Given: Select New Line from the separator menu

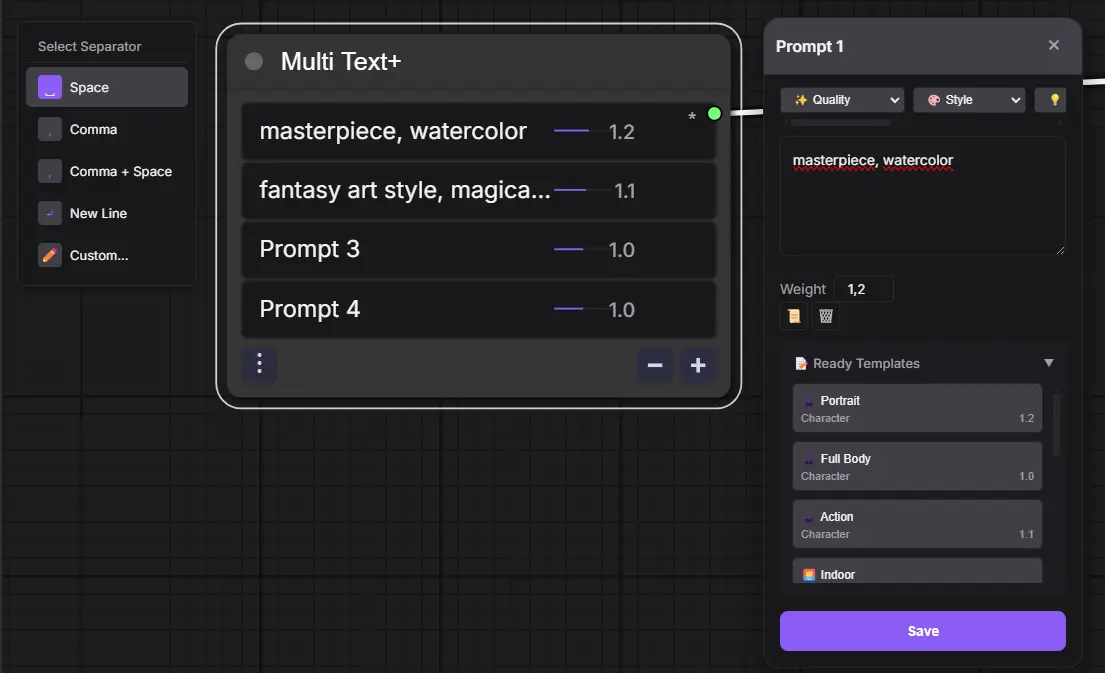Looking at the screenshot, I should coord(107,214).
